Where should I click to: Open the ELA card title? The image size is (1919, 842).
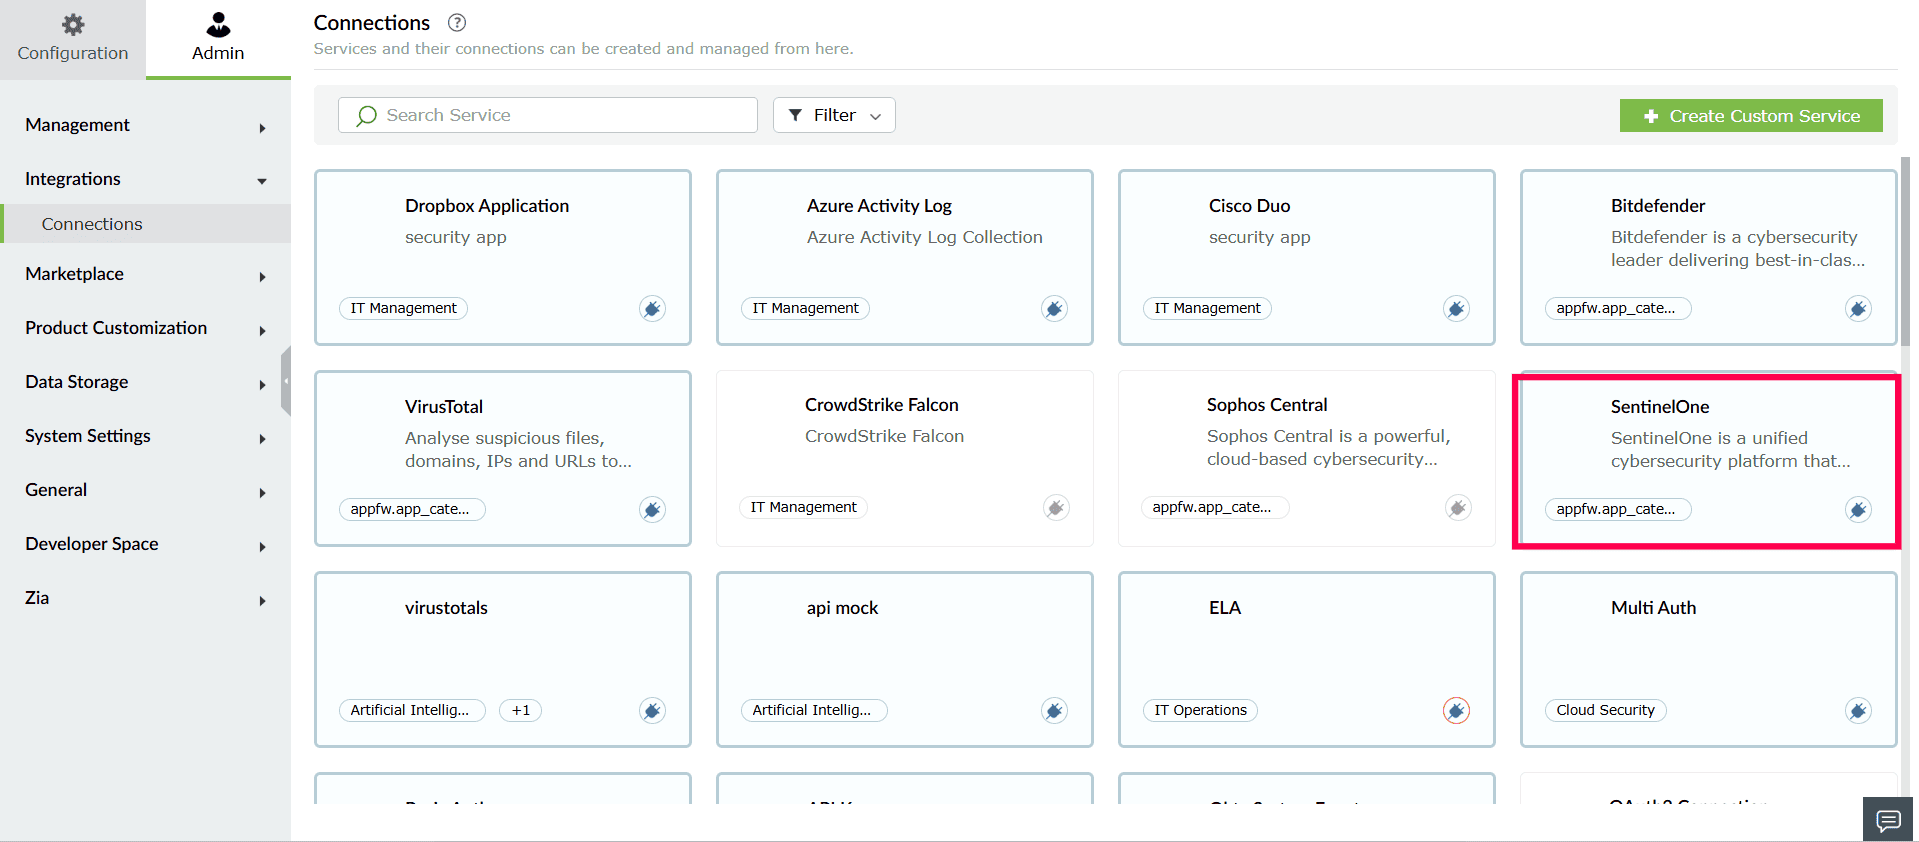click(x=1225, y=608)
